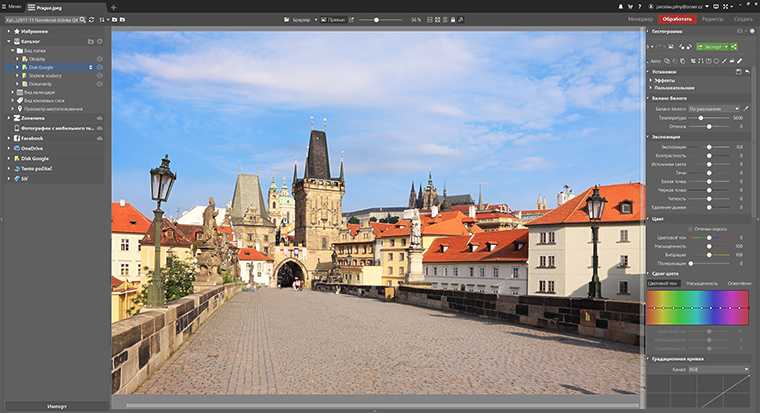Image resolution: width=760 pixels, height=413 pixels.
Task: Open the Канал RGB dropdown
Action: pos(719,369)
